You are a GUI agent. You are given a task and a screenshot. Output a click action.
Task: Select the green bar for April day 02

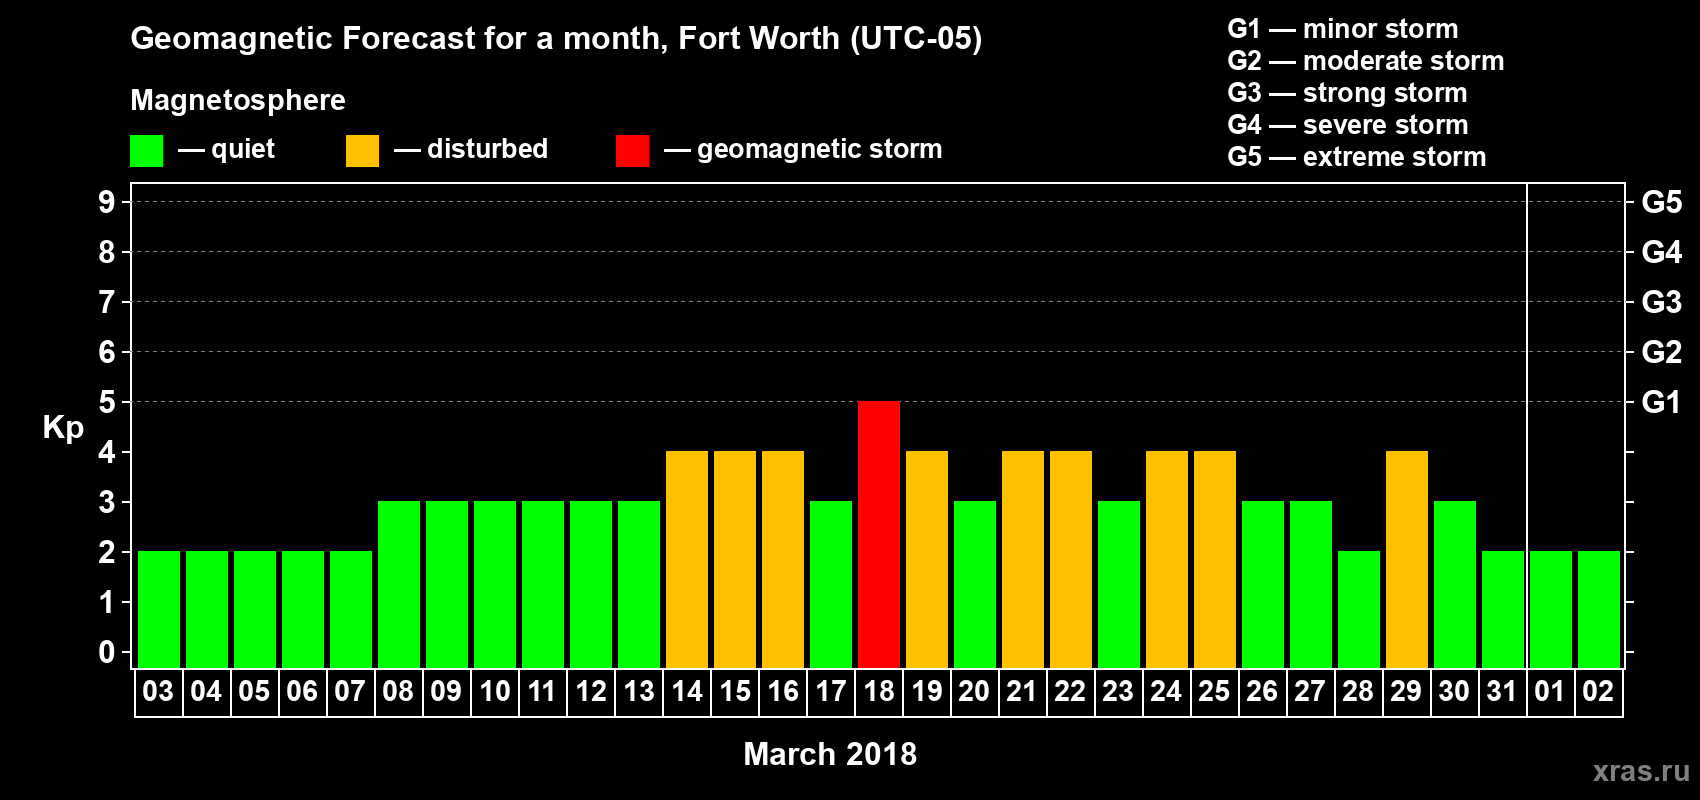pyautogui.click(x=1599, y=609)
